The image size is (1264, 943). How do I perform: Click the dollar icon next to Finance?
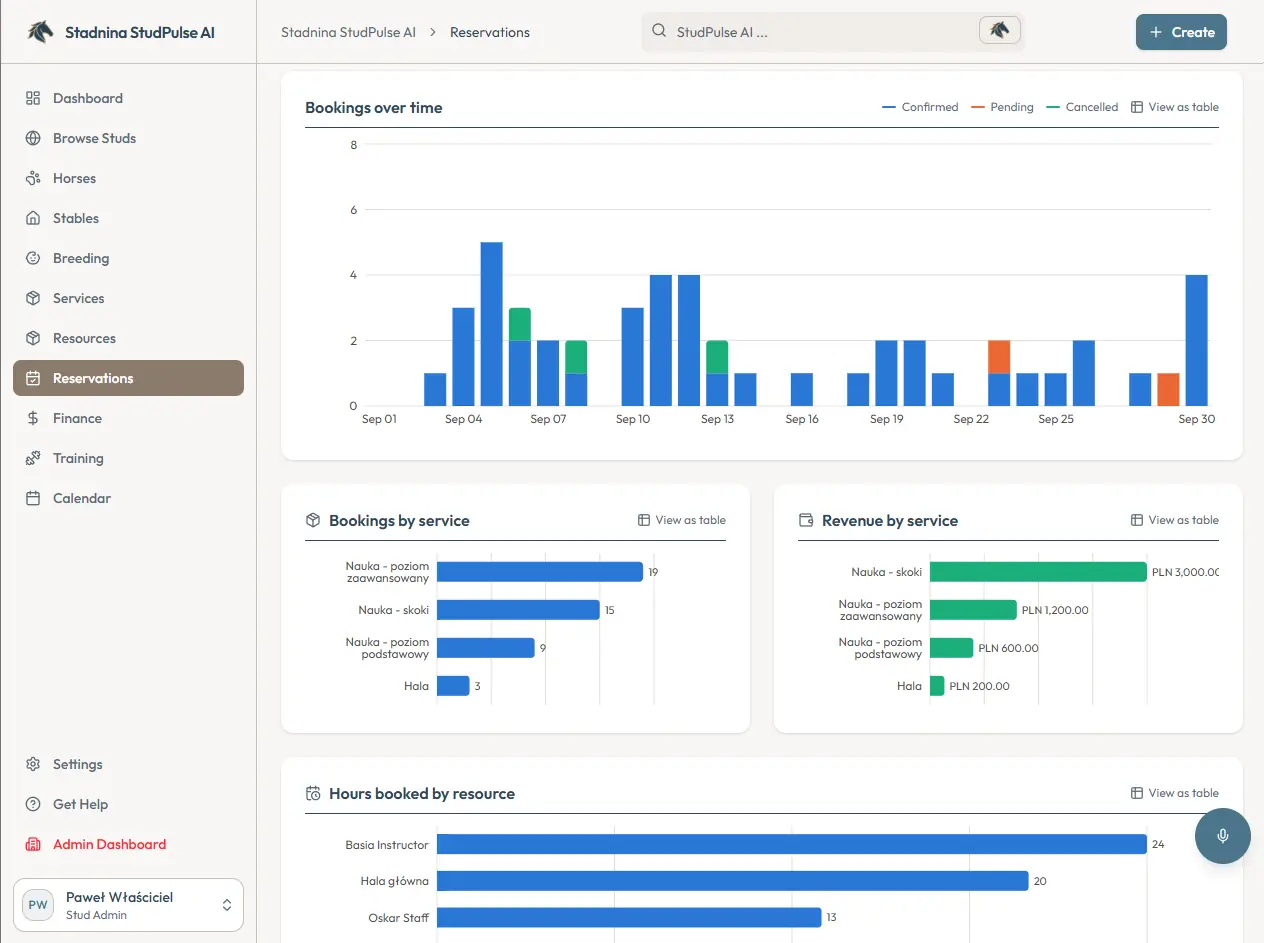[33, 418]
